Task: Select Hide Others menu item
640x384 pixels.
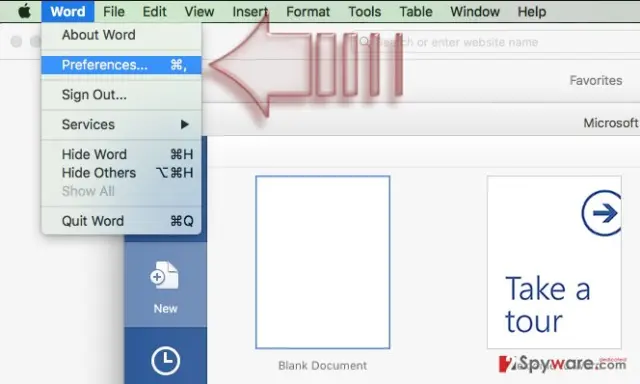Action: click(121, 173)
